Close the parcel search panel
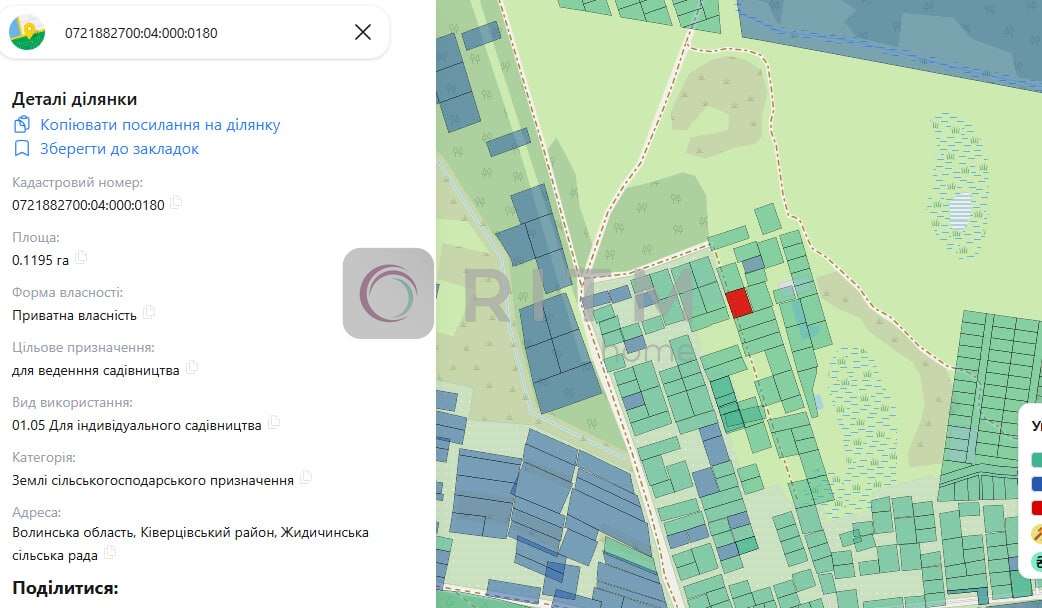The height and width of the screenshot is (608, 1042). (x=363, y=32)
